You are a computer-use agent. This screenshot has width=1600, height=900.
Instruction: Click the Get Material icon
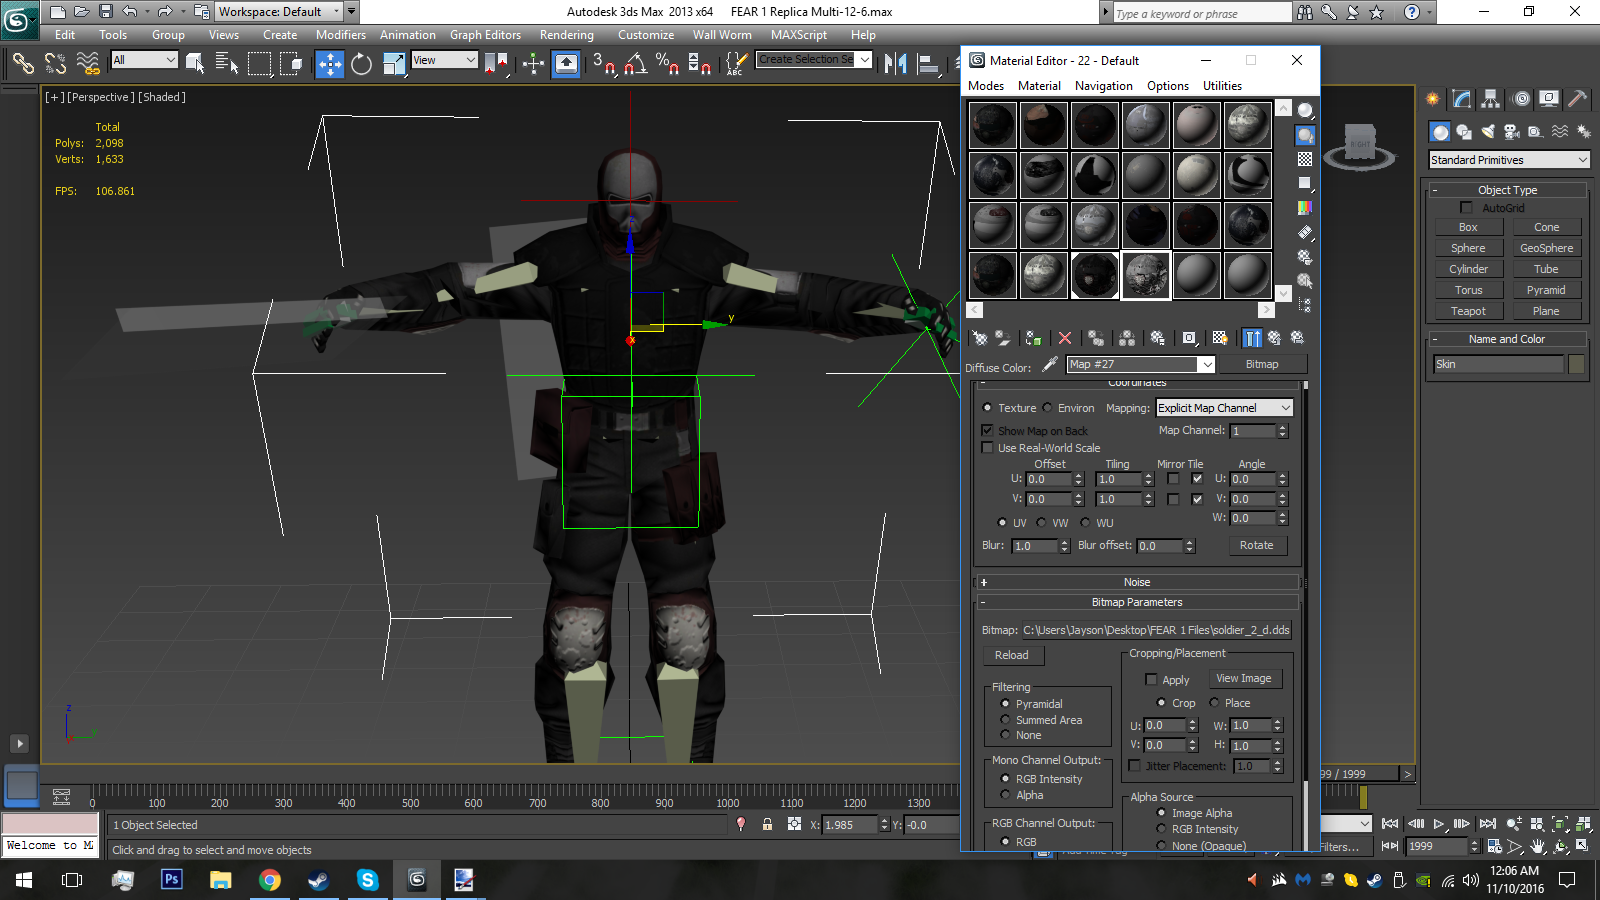(980, 338)
